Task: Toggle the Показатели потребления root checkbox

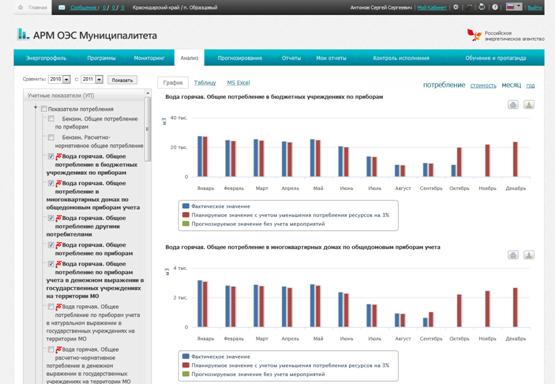Action: (x=44, y=109)
